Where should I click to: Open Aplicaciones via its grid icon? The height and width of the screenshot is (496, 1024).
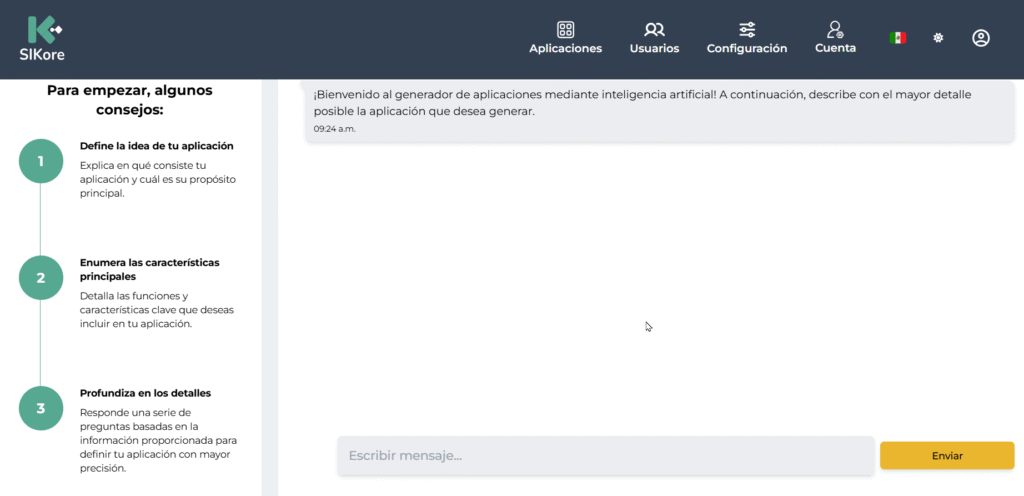click(x=565, y=30)
